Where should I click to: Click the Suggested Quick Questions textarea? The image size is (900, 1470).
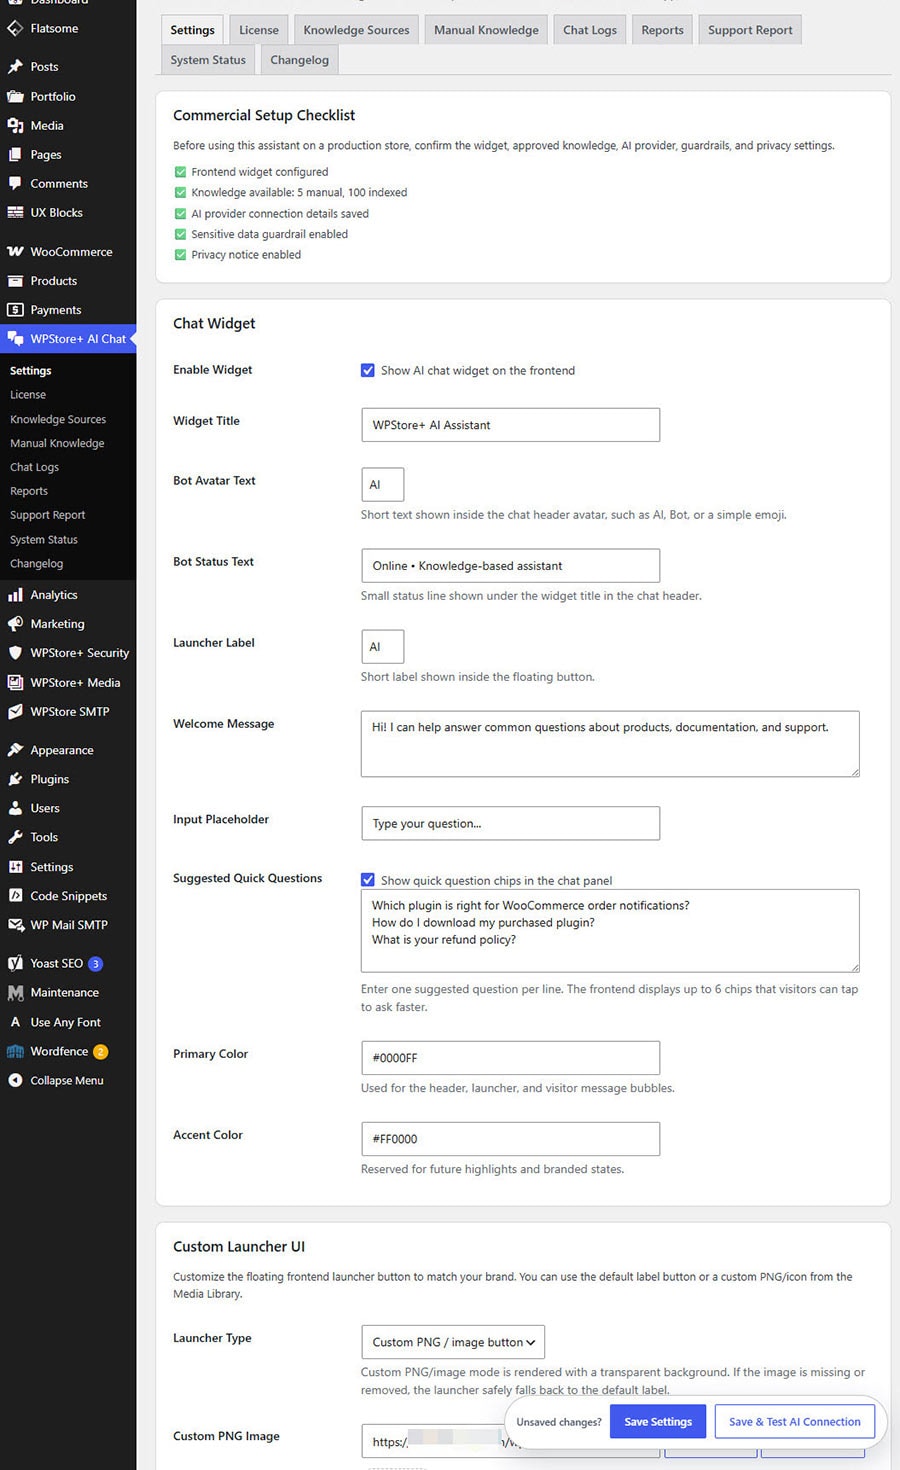[x=610, y=931]
